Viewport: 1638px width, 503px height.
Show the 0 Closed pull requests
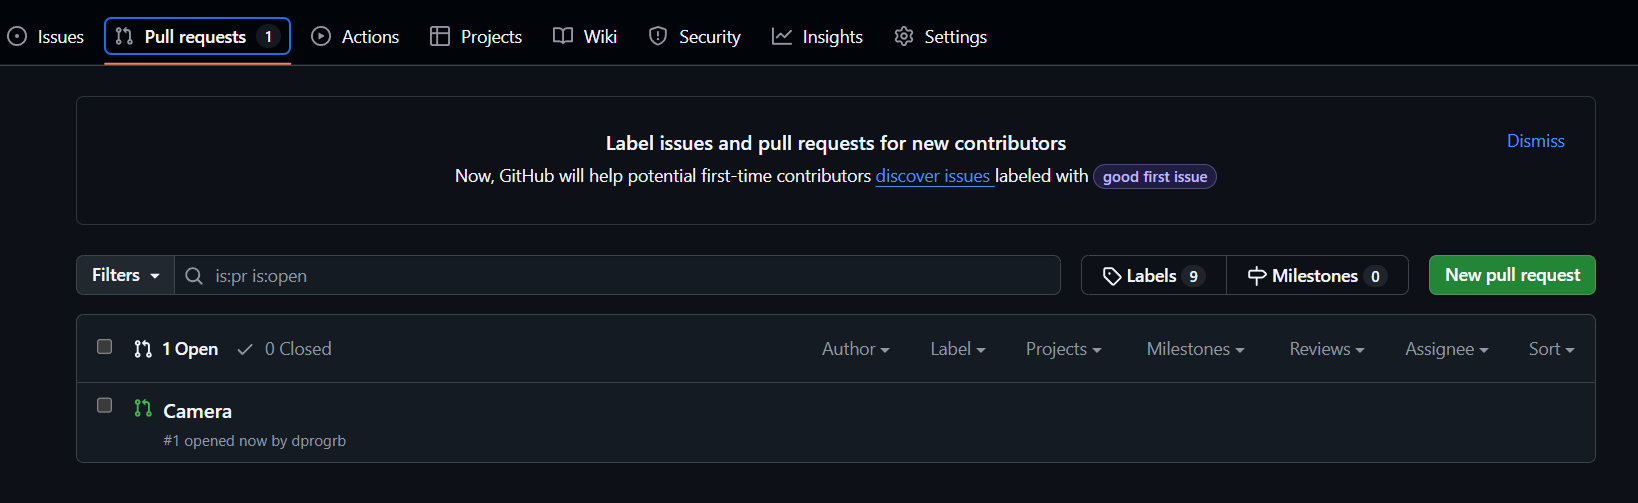(x=284, y=349)
